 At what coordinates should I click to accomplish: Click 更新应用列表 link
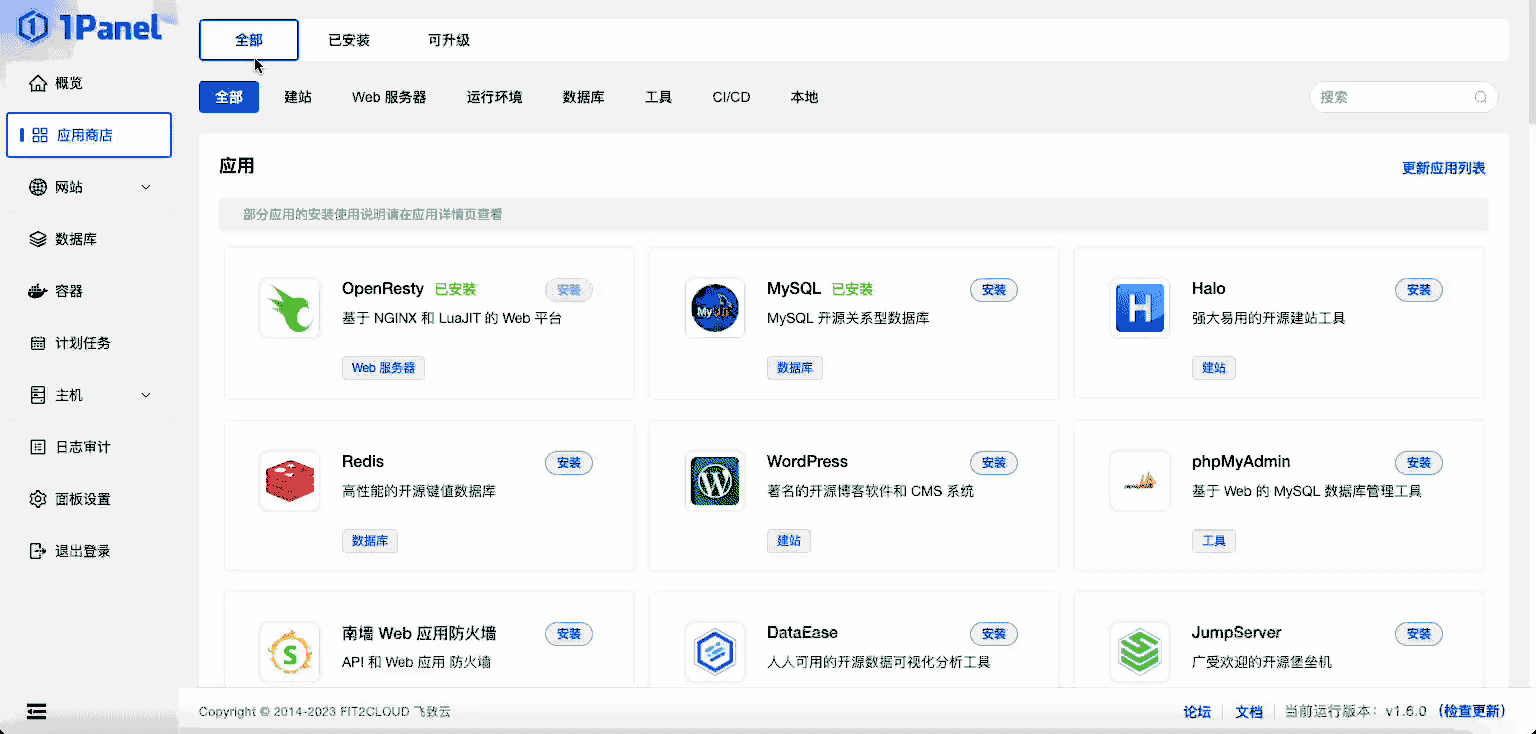click(1444, 169)
